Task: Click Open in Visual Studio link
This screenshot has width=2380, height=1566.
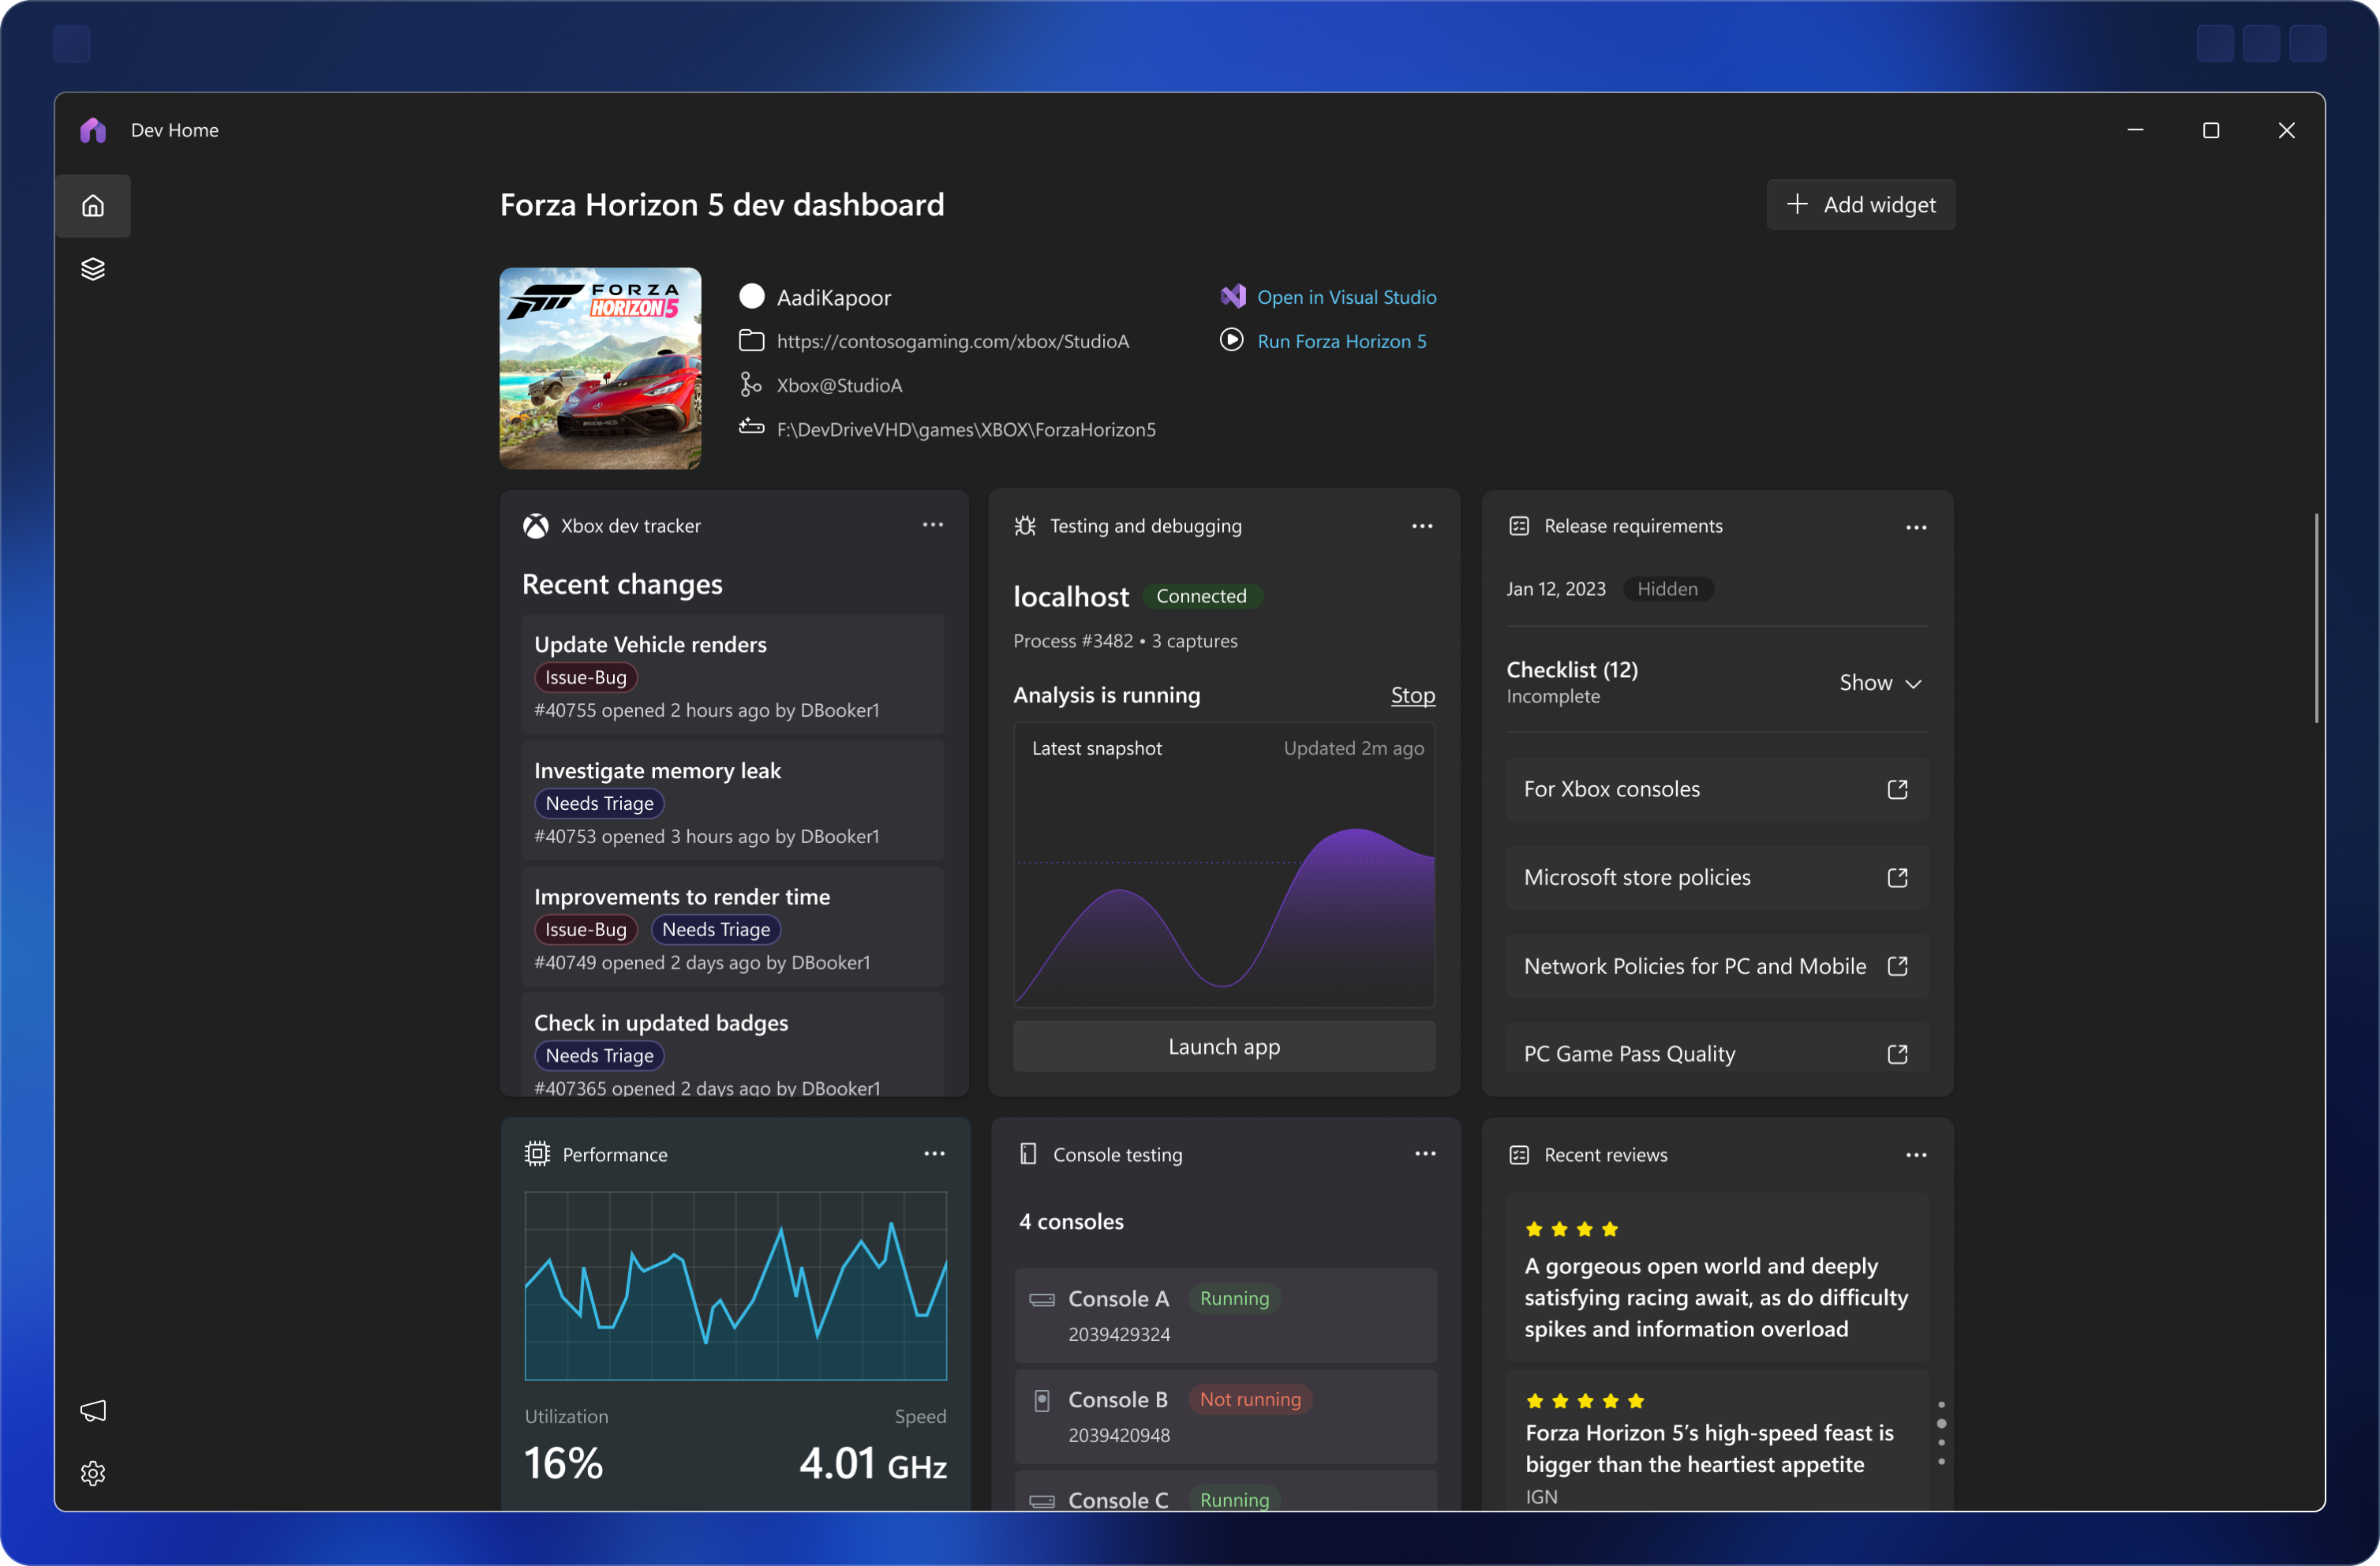Action: (x=1346, y=297)
